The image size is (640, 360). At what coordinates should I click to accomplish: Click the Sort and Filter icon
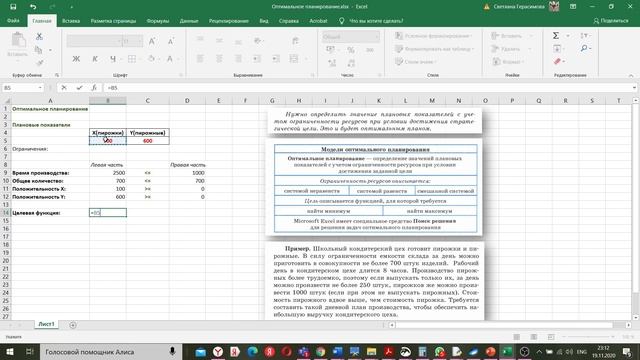(584, 36)
